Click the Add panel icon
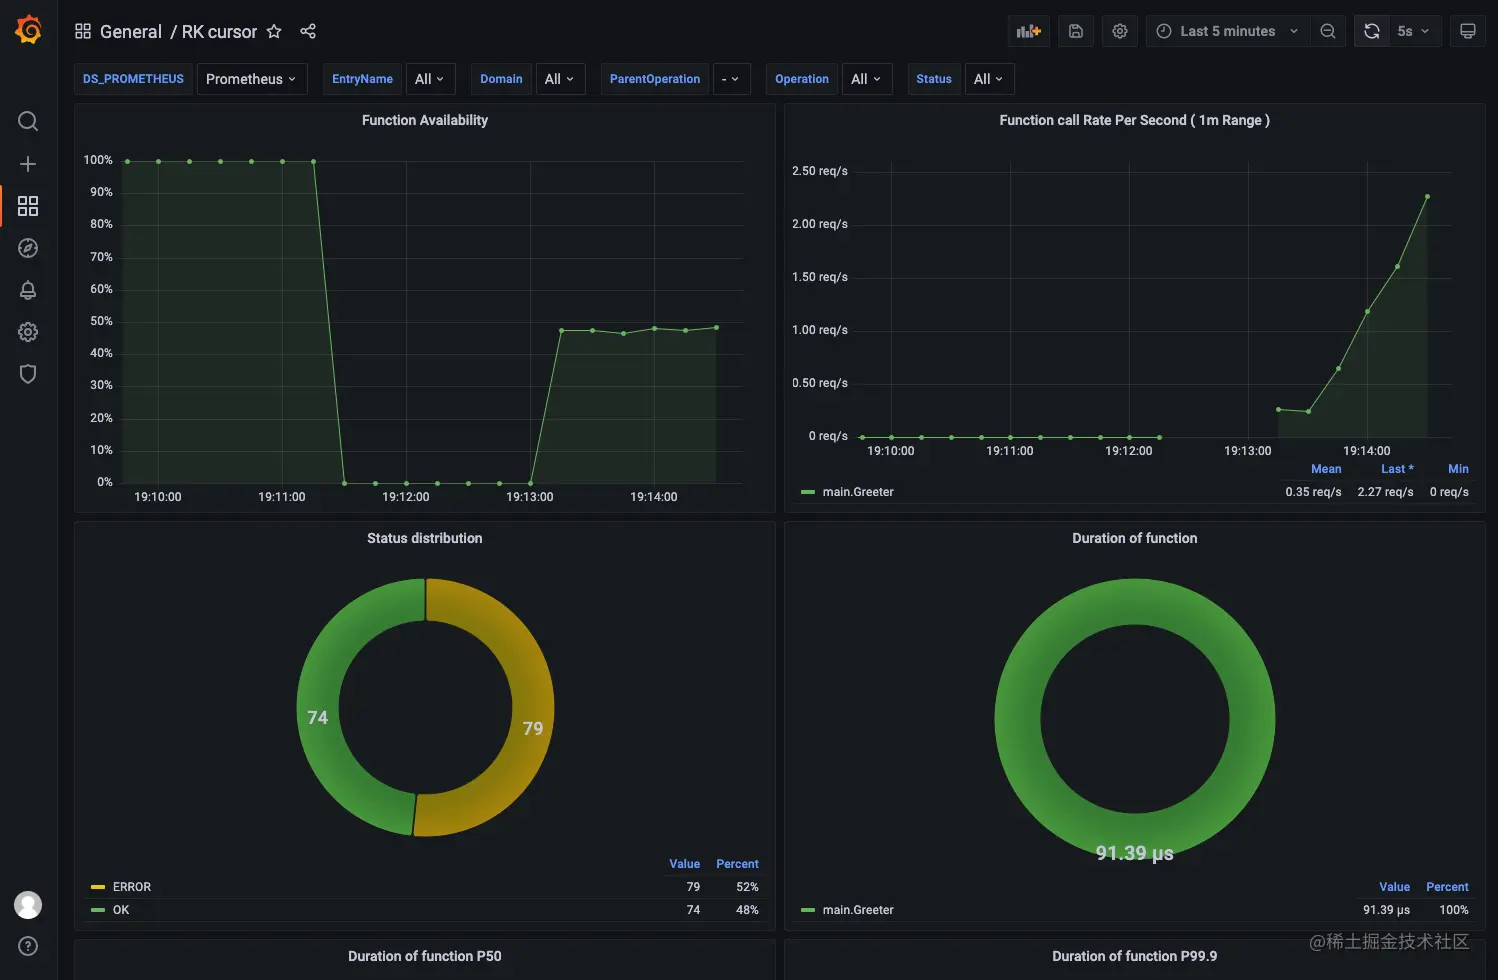The image size is (1498, 980). [x=1029, y=31]
